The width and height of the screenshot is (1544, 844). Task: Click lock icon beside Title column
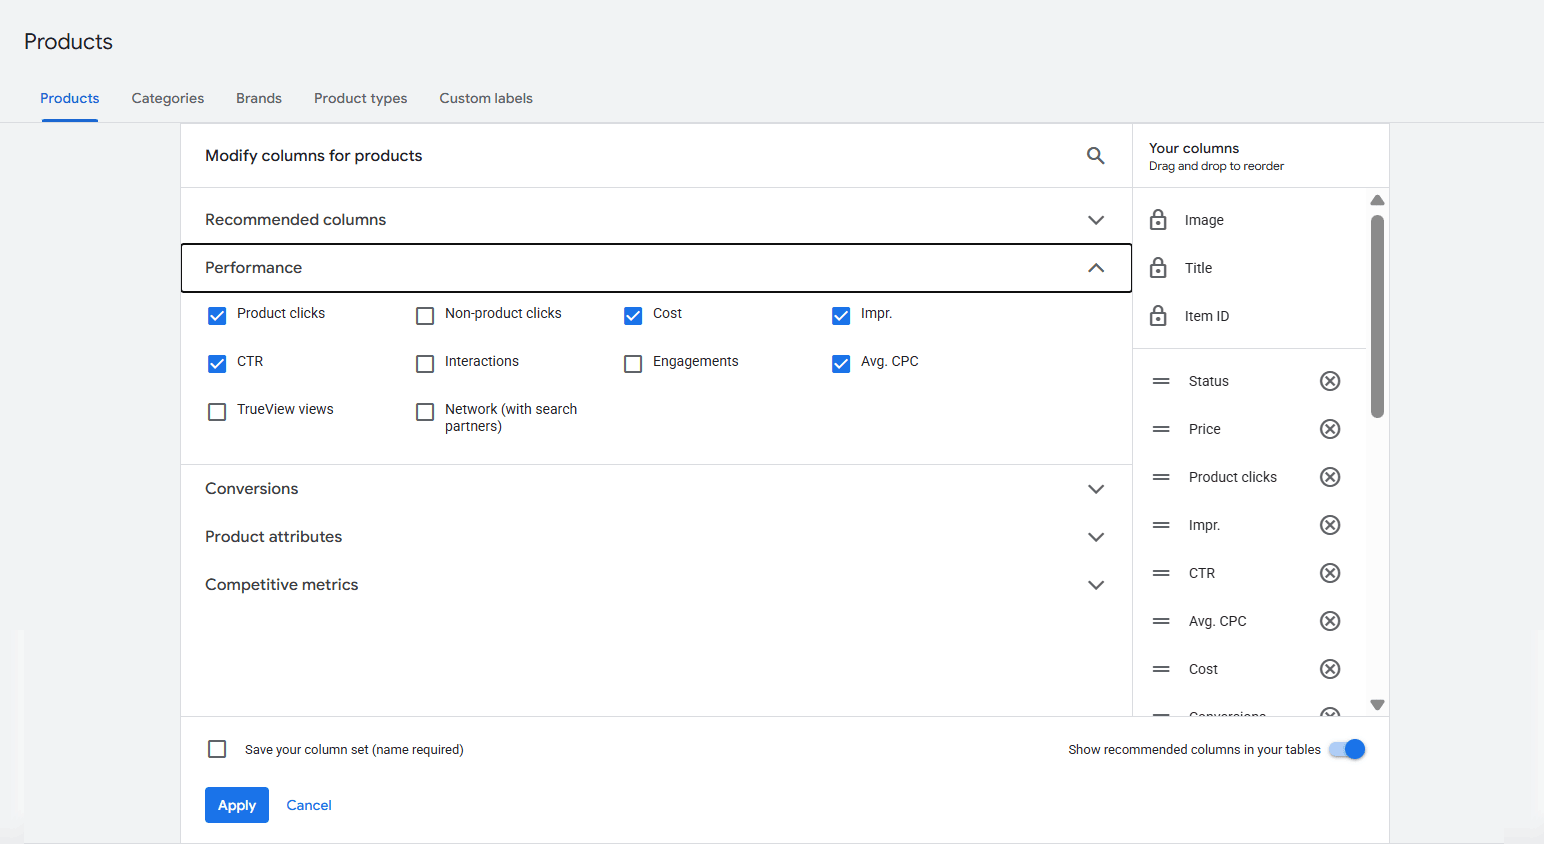point(1158,268)
